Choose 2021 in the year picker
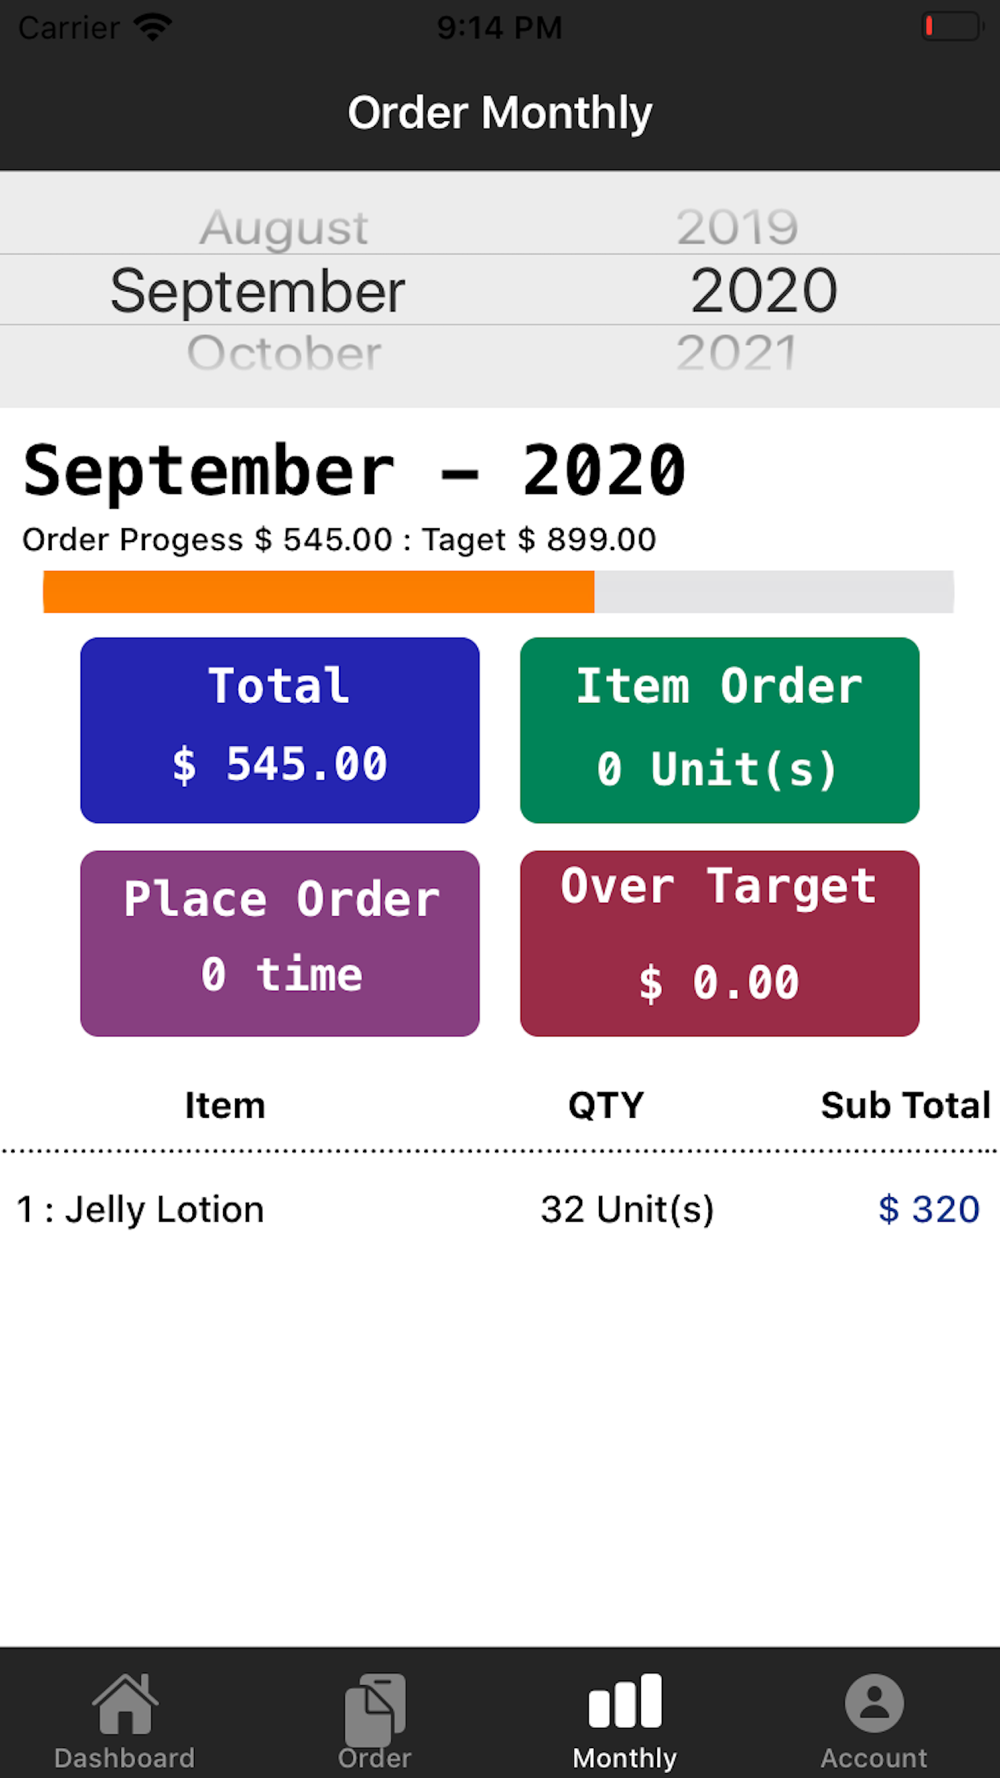Screen dimensions: 1000x1778 737,352
